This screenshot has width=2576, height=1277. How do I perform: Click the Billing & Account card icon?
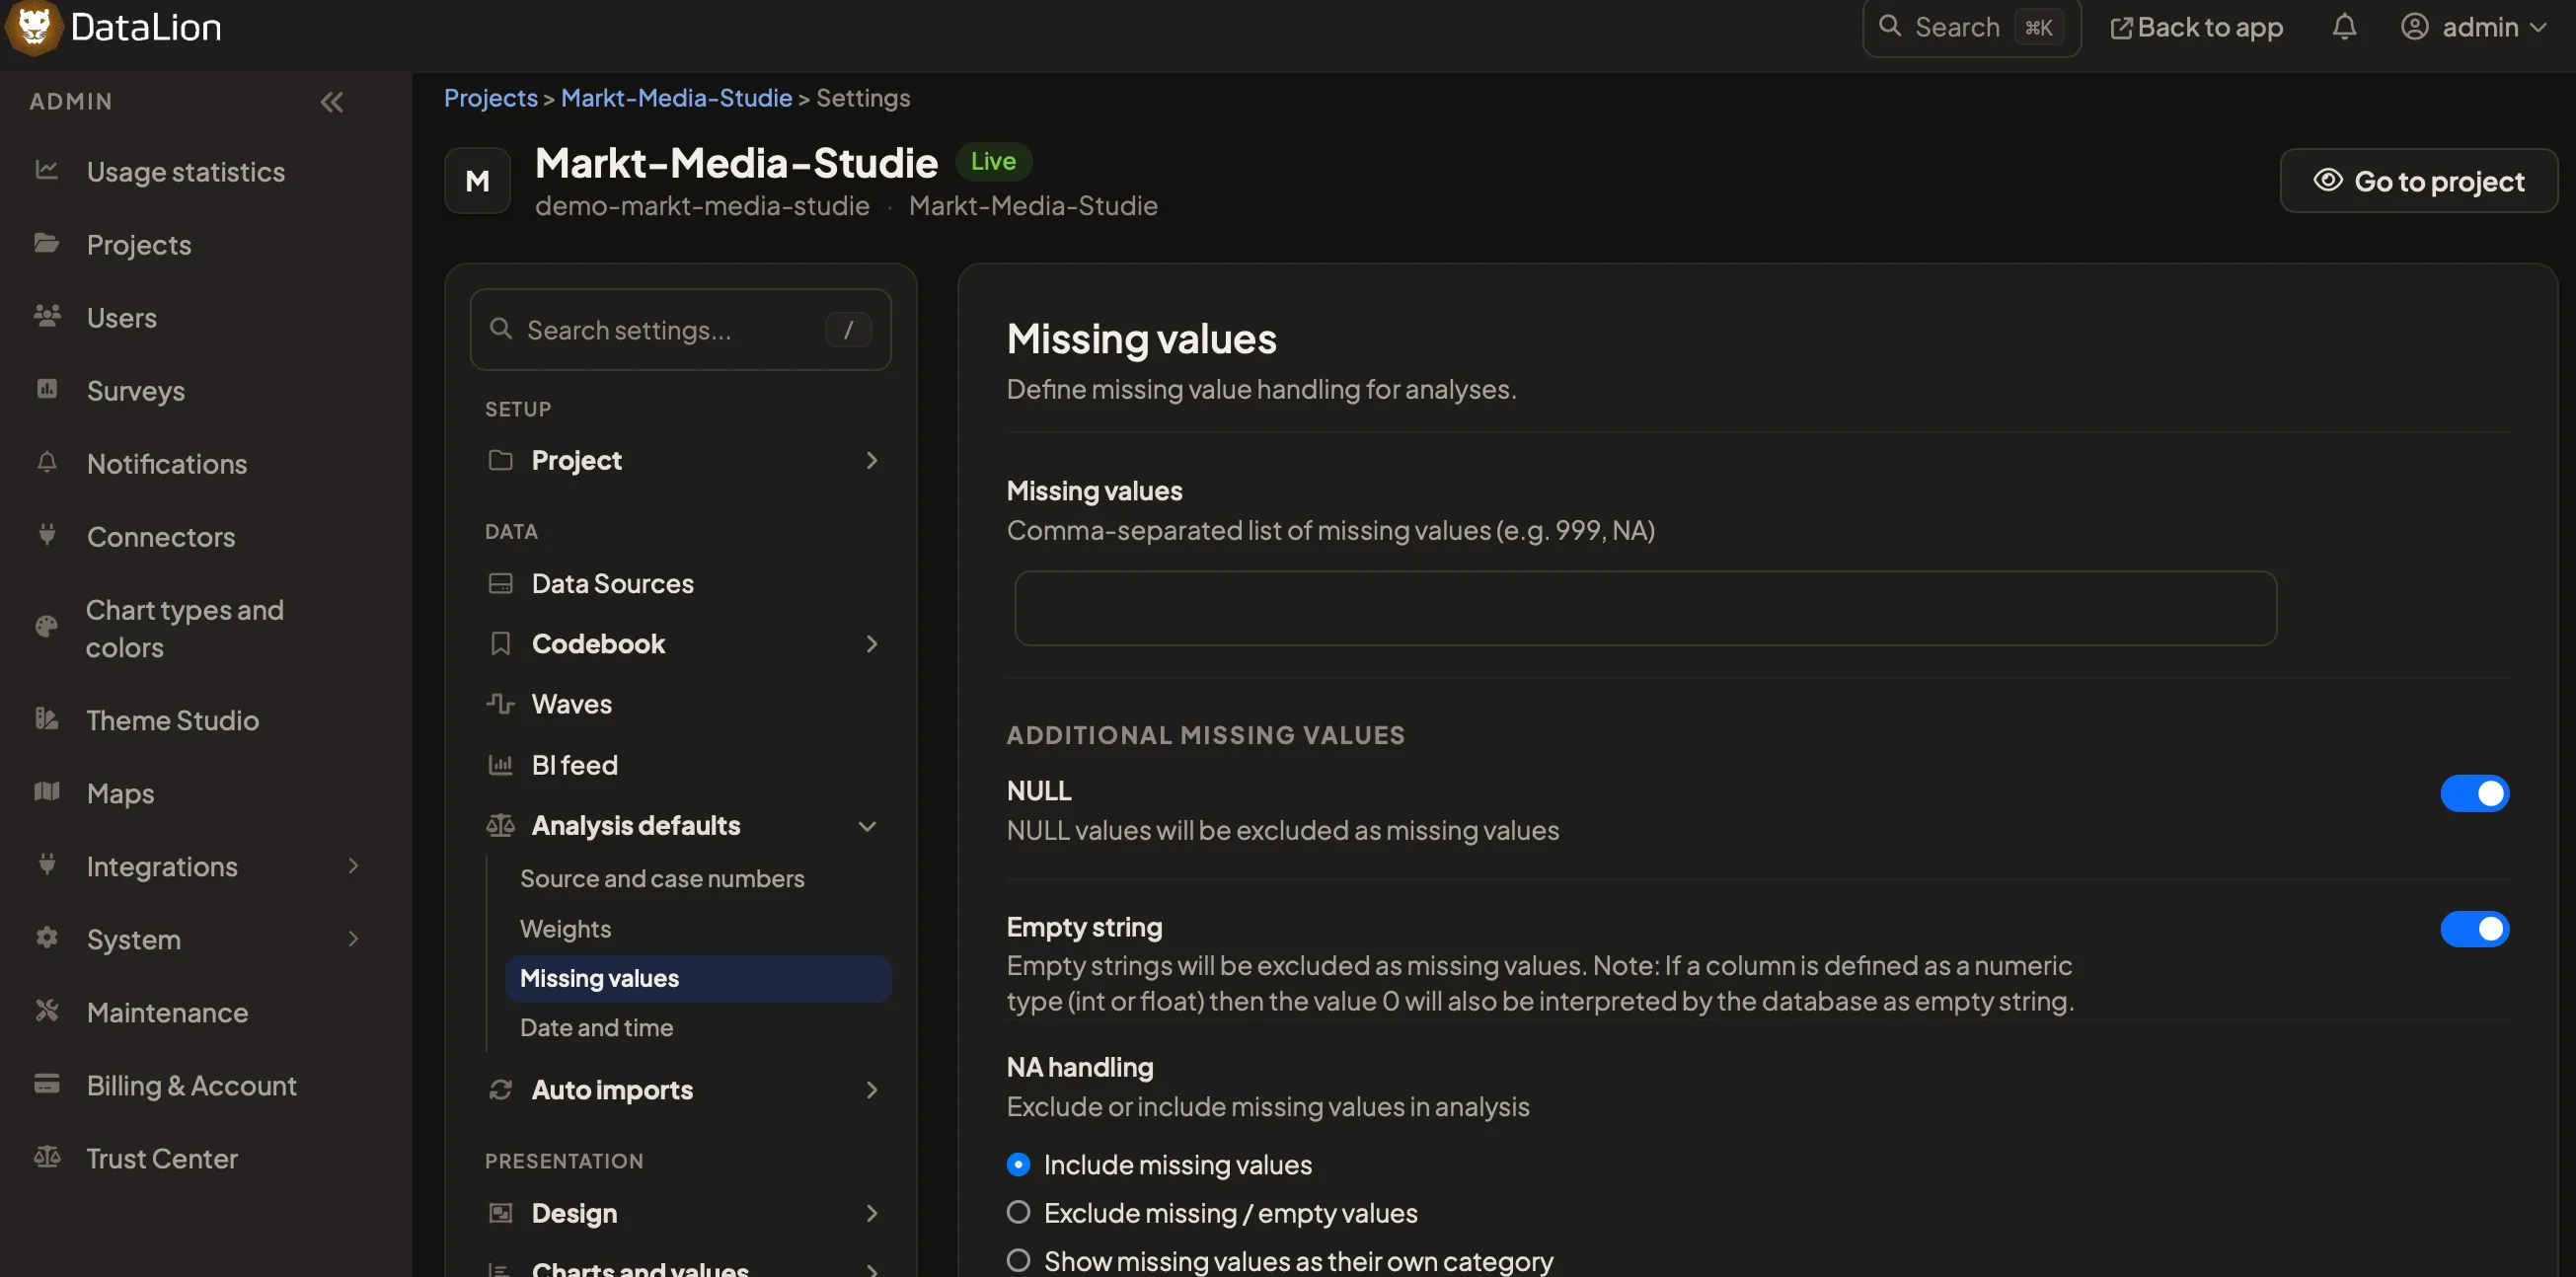coord(46,1085)
